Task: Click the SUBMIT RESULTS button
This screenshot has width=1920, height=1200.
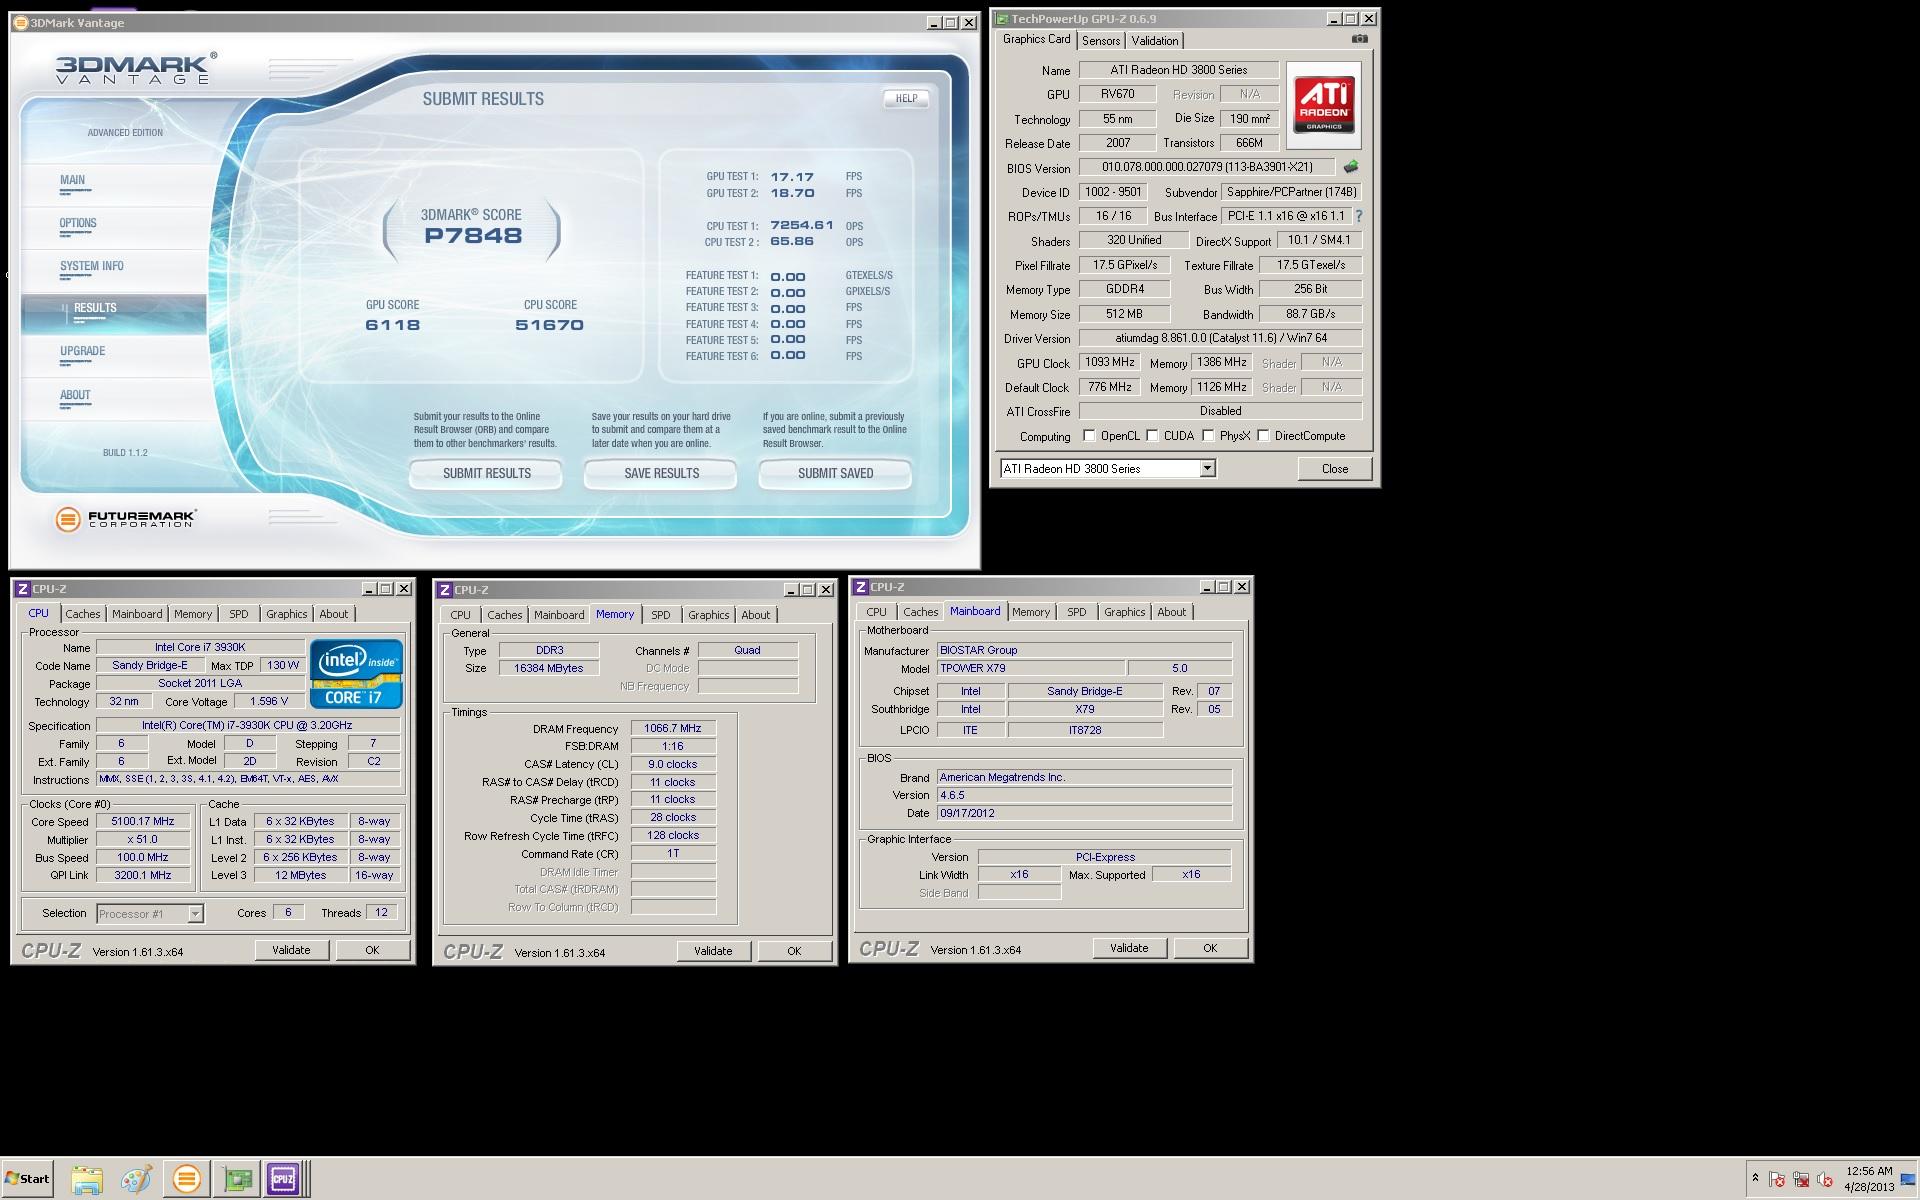Action: 486,473
